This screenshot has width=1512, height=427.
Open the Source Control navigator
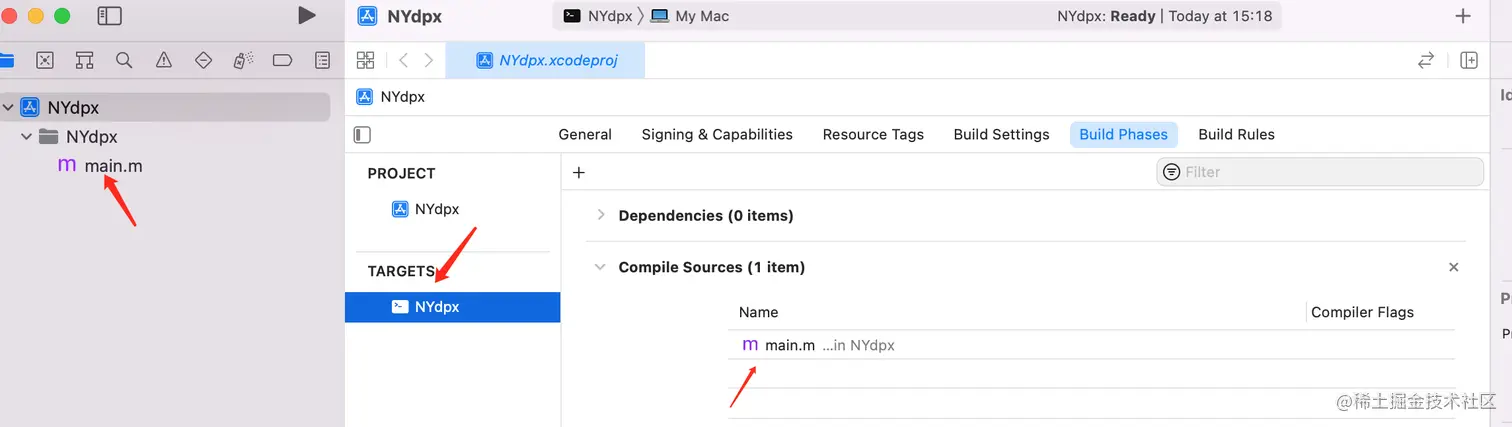click(45, 60)
